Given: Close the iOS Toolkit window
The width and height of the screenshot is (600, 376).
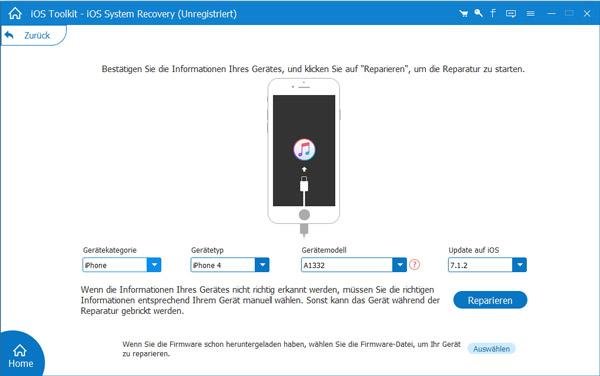Looking at the screenshot, I should pos(587,13).
